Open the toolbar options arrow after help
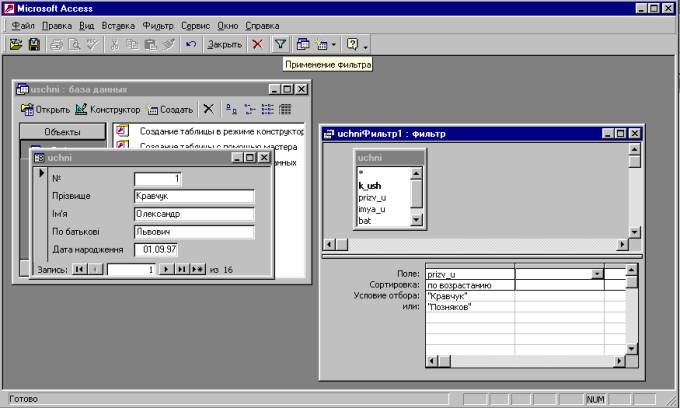Image resolution: width=680 pixels, height=408 pixels. [x=366, y=46]
